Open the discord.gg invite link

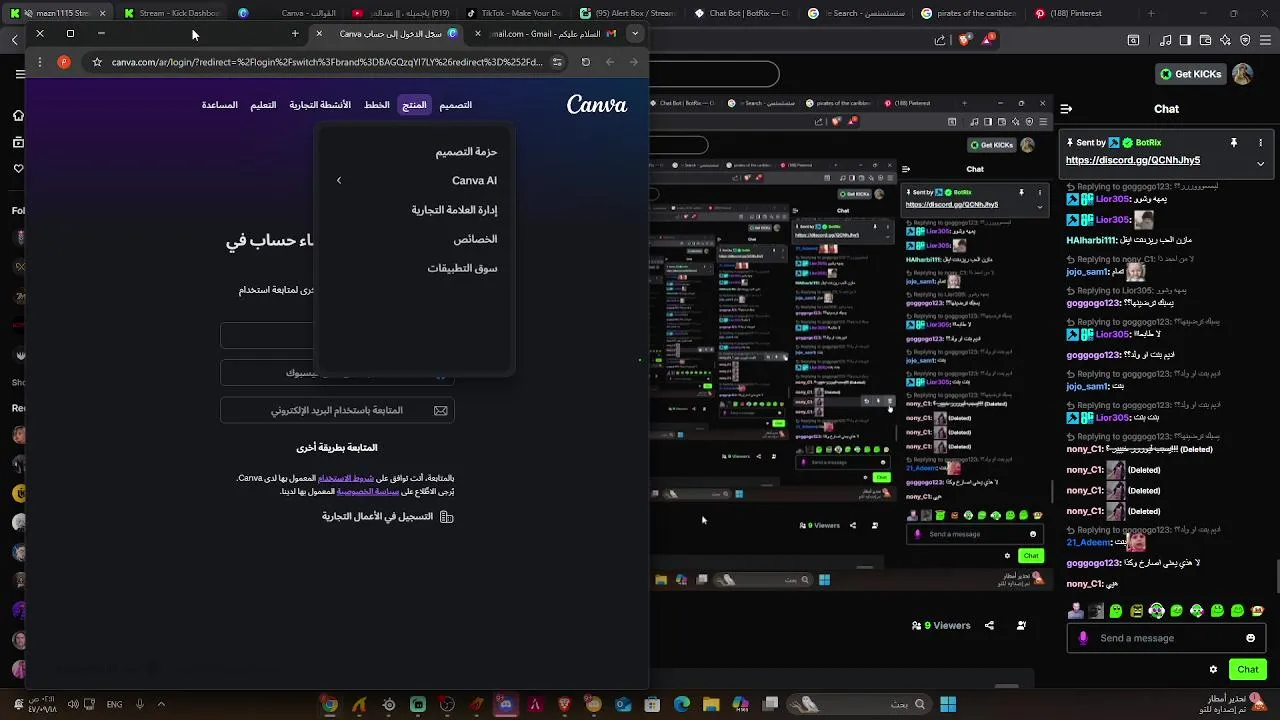[x=1133, y=160]
